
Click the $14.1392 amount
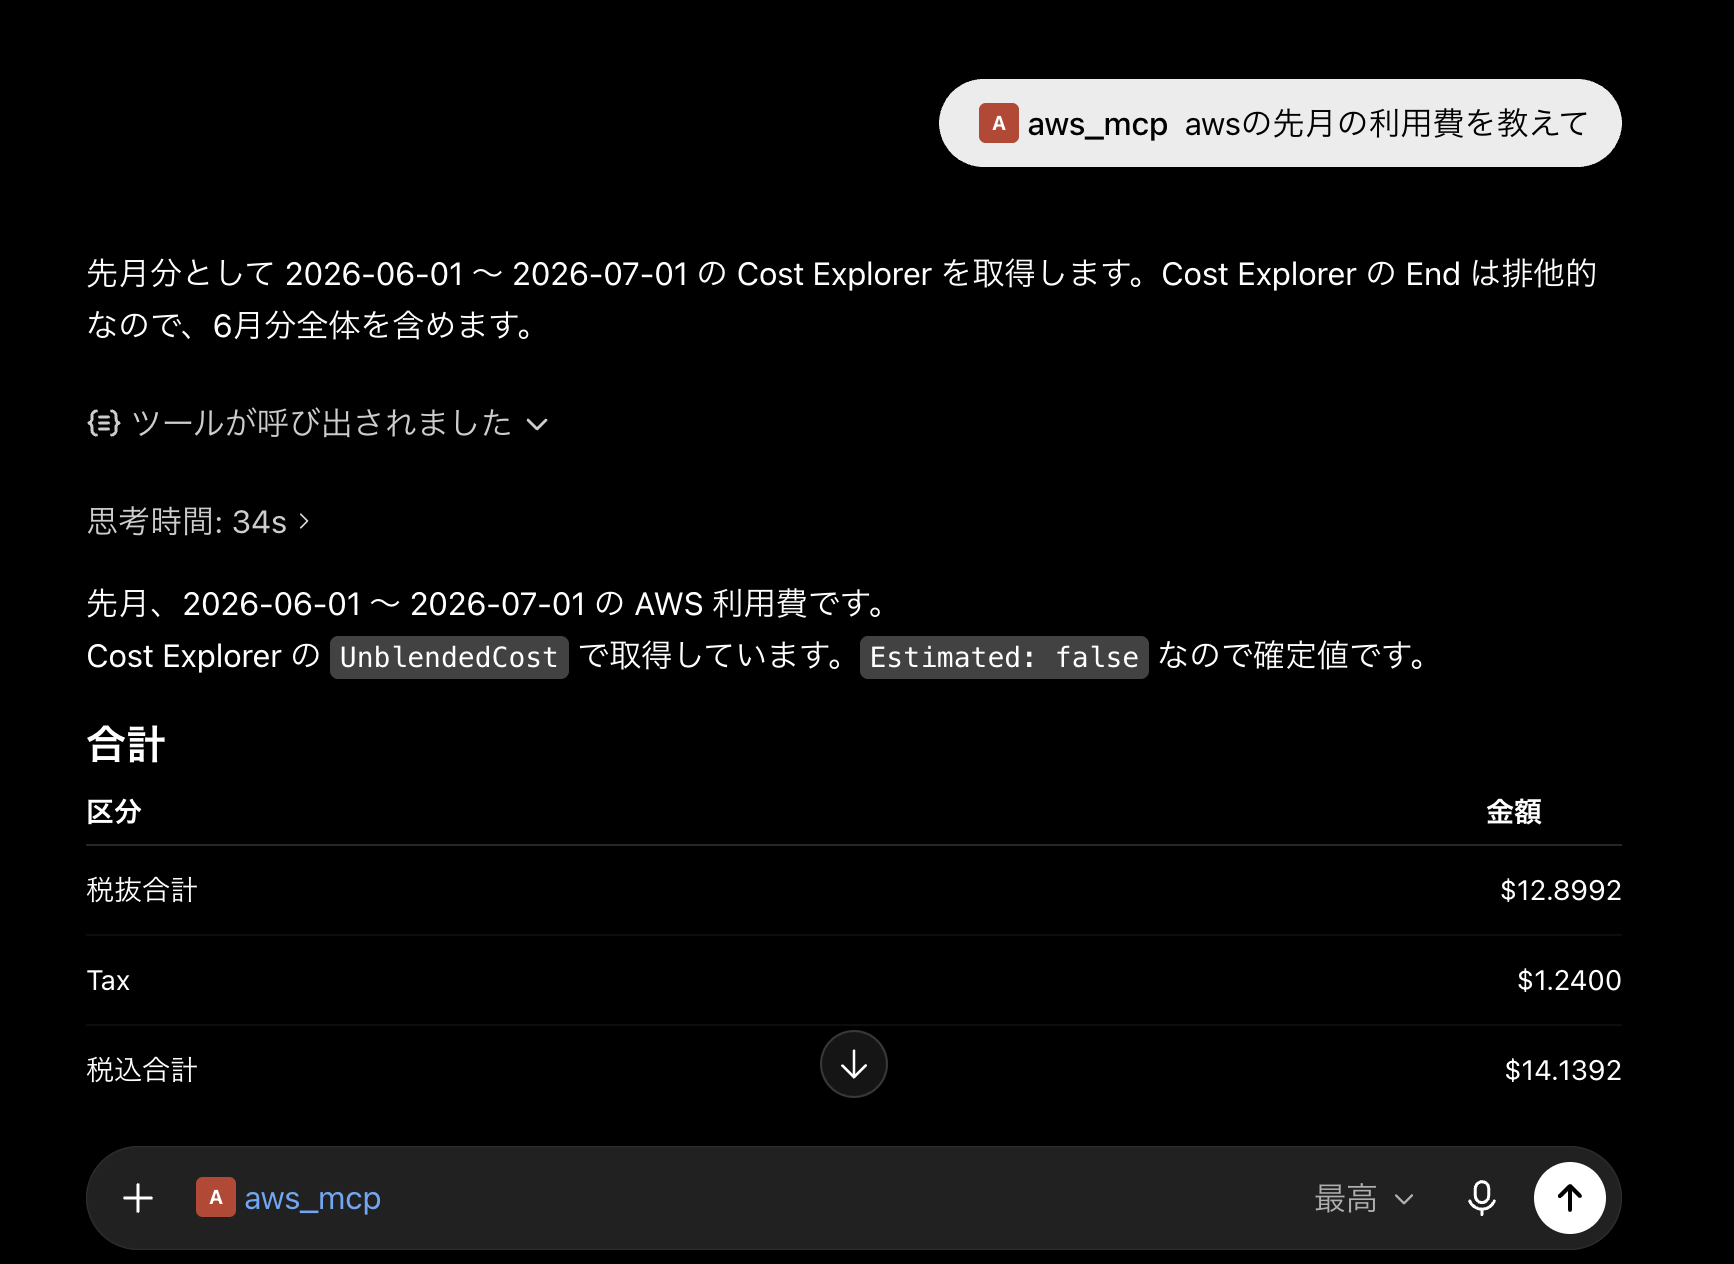1563,1070
